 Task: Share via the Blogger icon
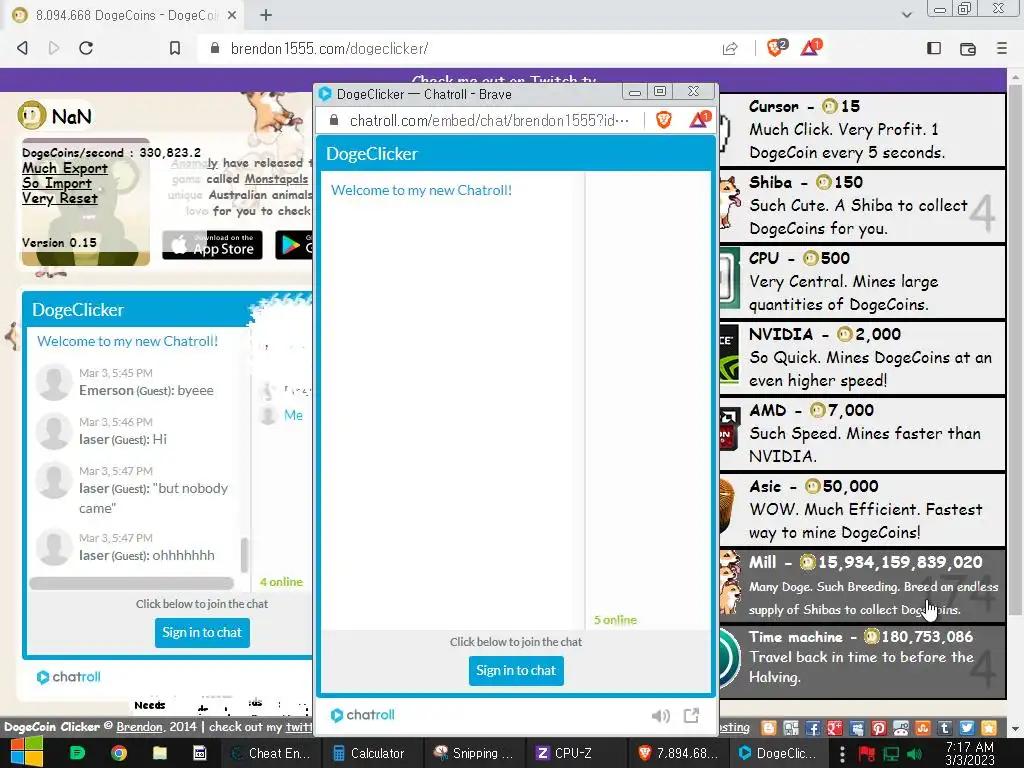tap(769, 728)
